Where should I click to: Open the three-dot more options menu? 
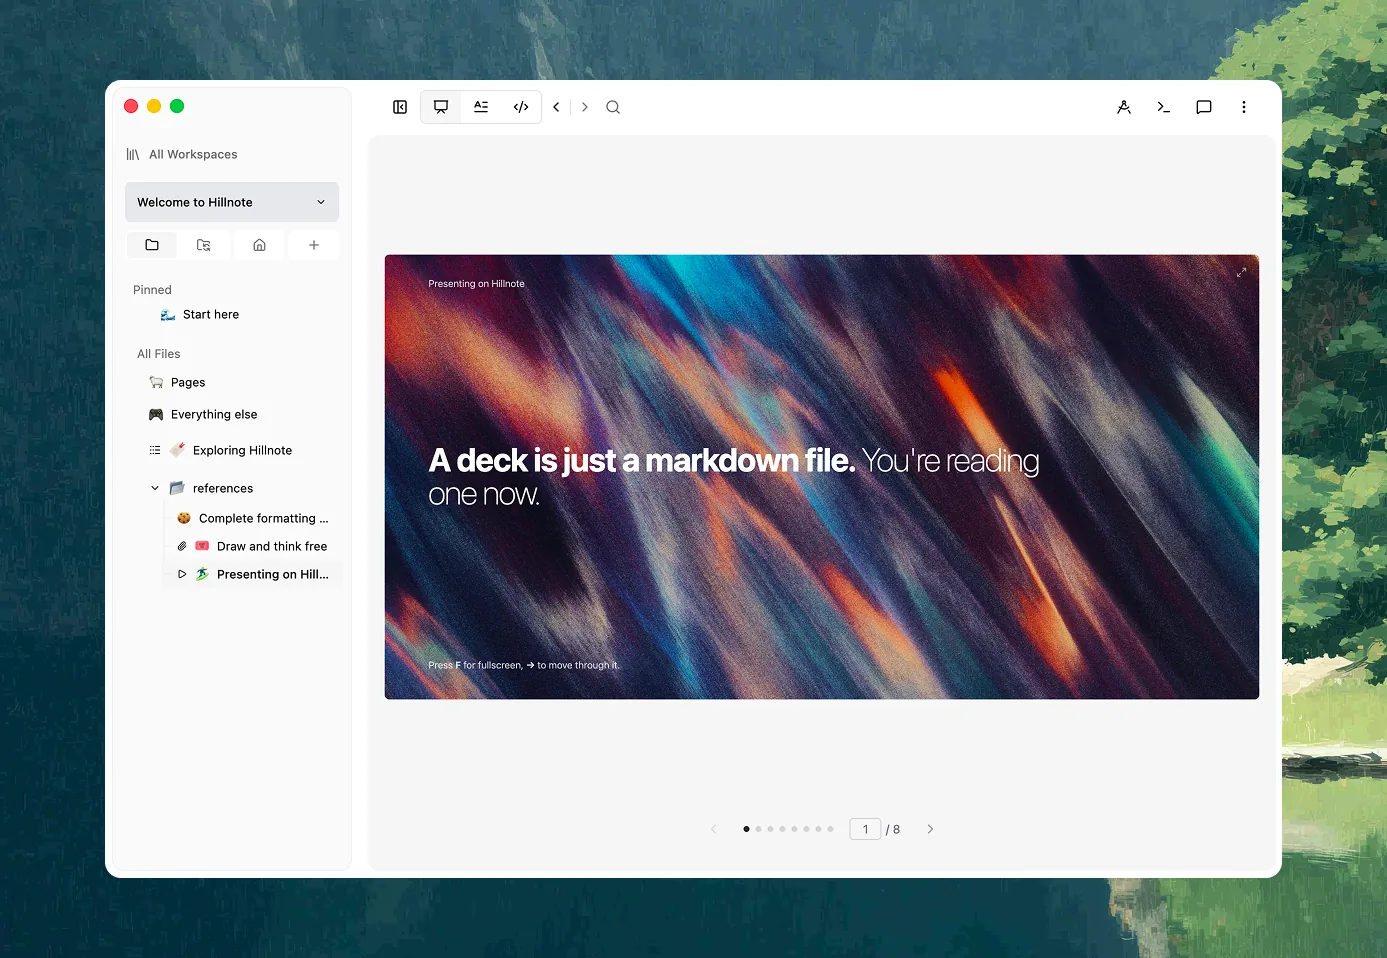[x=1244, y=107]
